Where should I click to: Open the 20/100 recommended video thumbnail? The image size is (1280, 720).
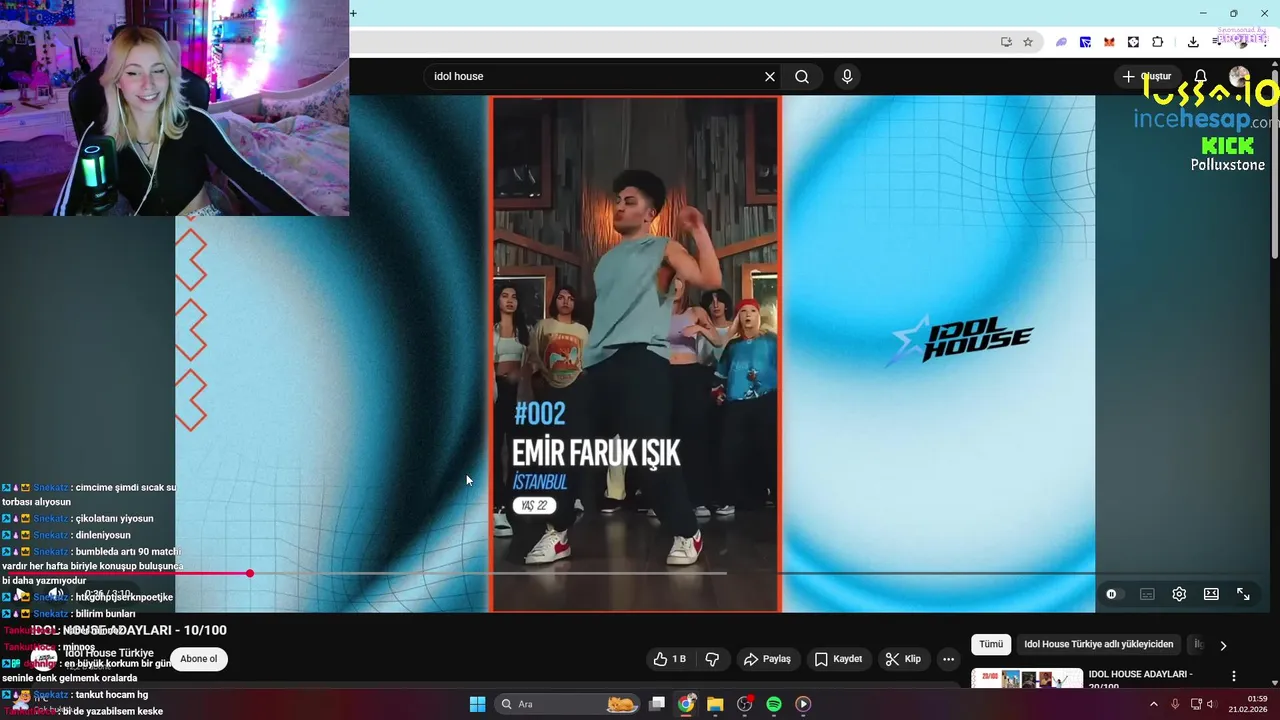coord(1027,679)
